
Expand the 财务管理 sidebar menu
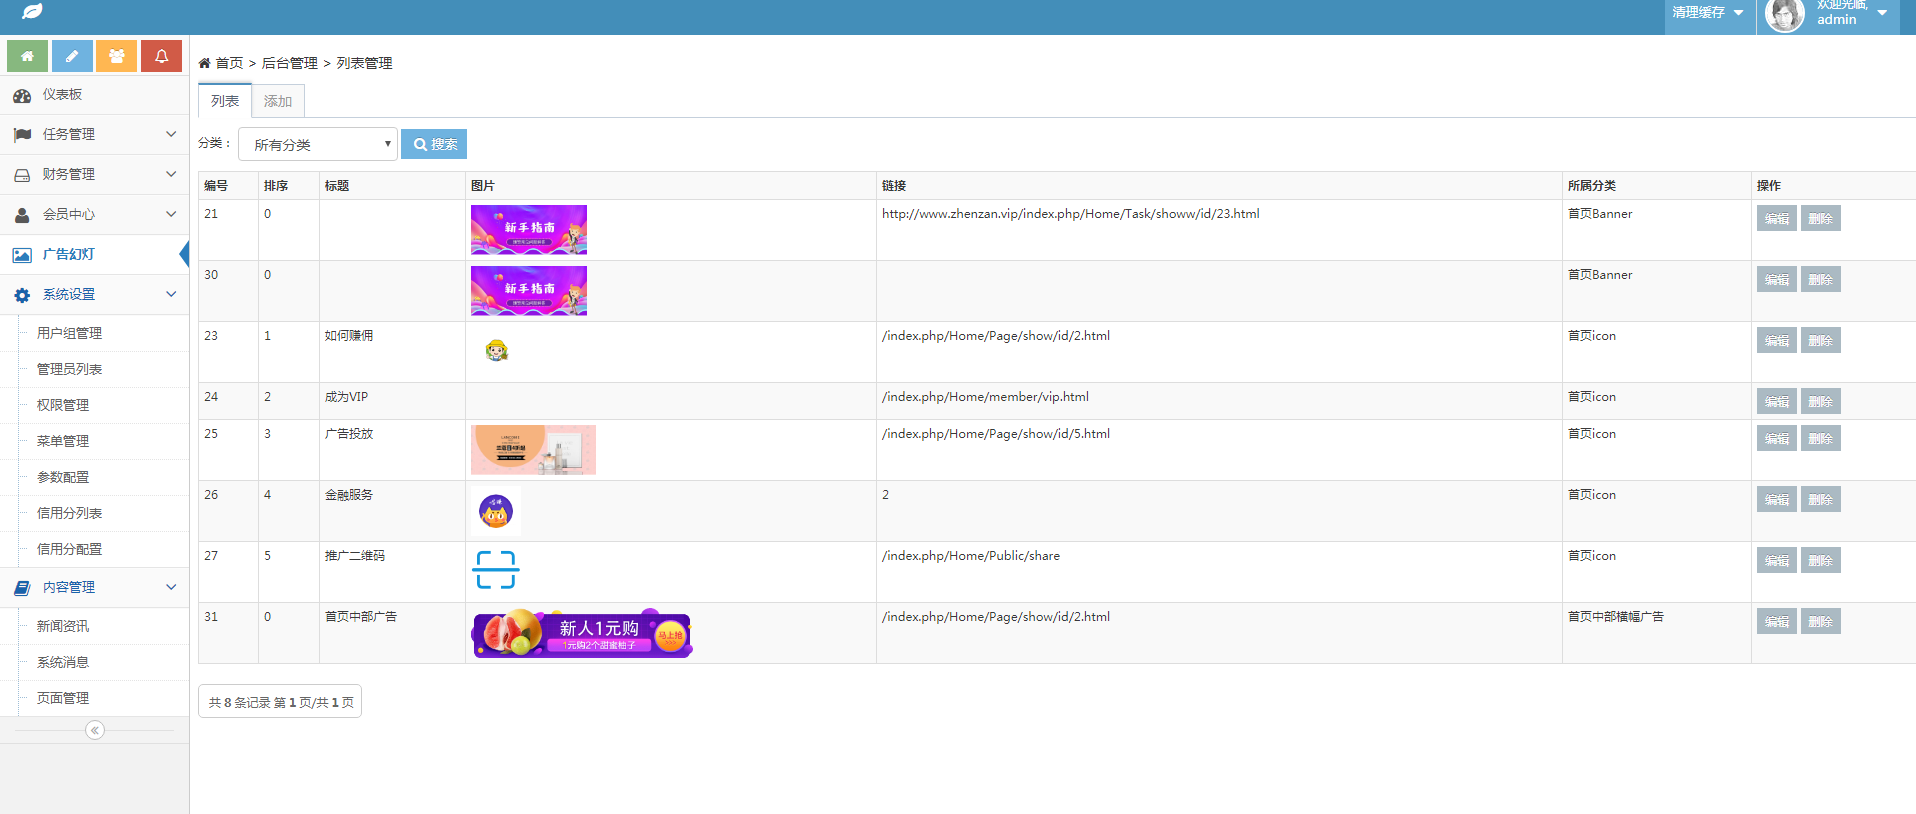pyautogui.click(x=94, y=174)
